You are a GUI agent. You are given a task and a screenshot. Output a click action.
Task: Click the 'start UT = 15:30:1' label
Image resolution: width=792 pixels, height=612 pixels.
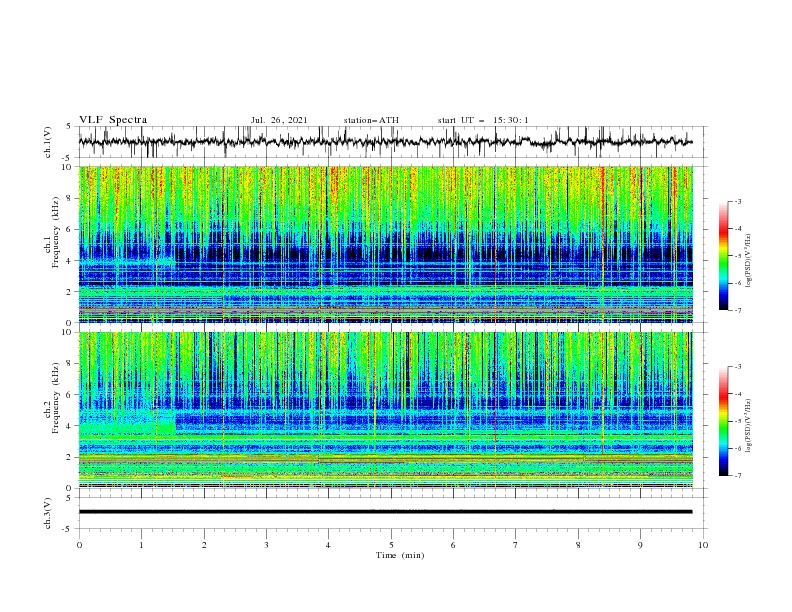(x=483, y=120)
